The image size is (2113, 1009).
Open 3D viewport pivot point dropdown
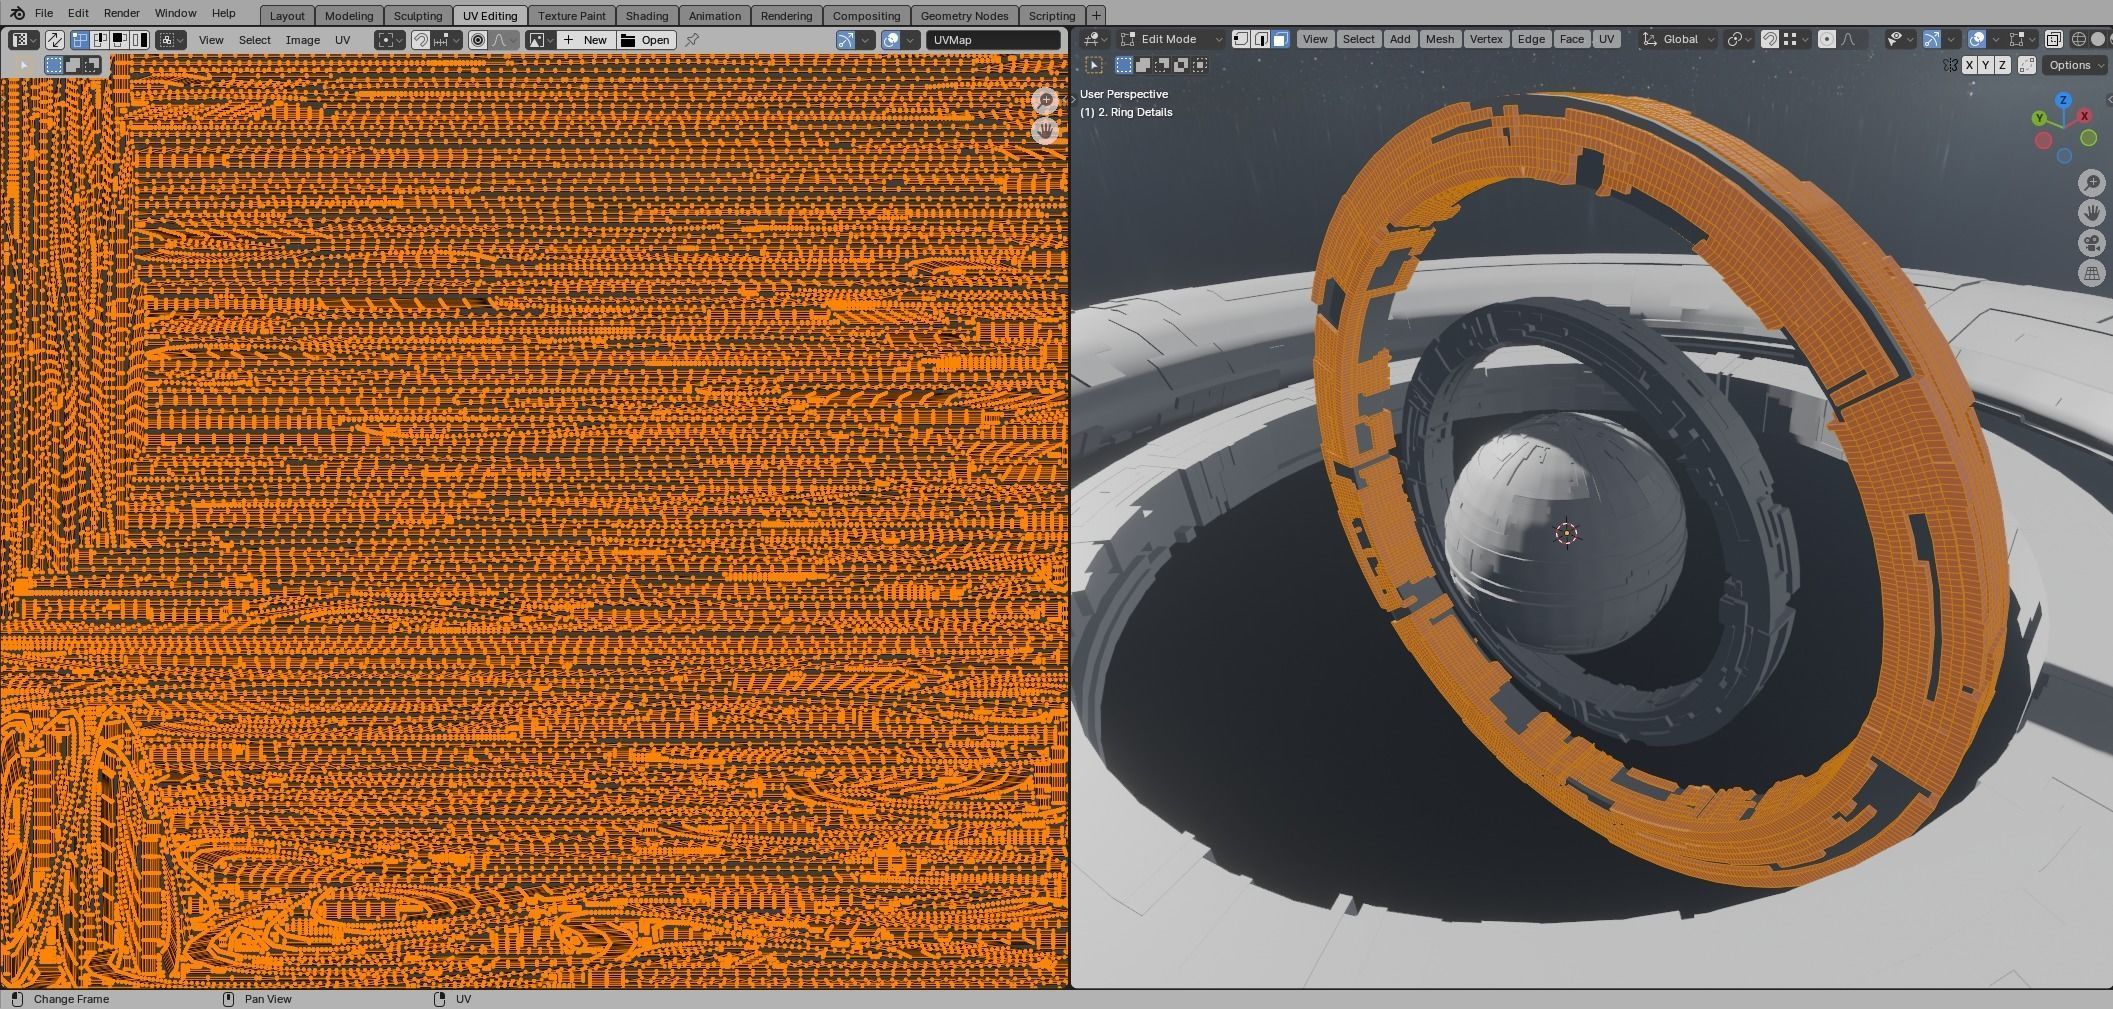1741,39
